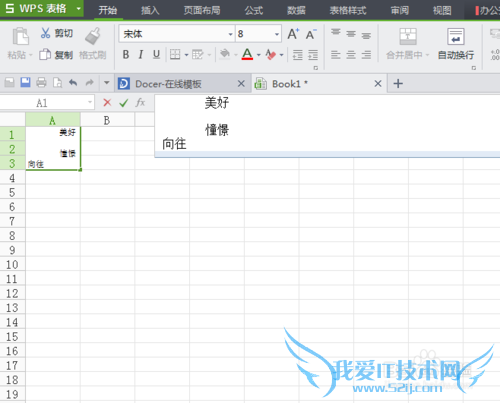Center text horizontally
Screen dimensions: 500x403
(x=351, y=55)
